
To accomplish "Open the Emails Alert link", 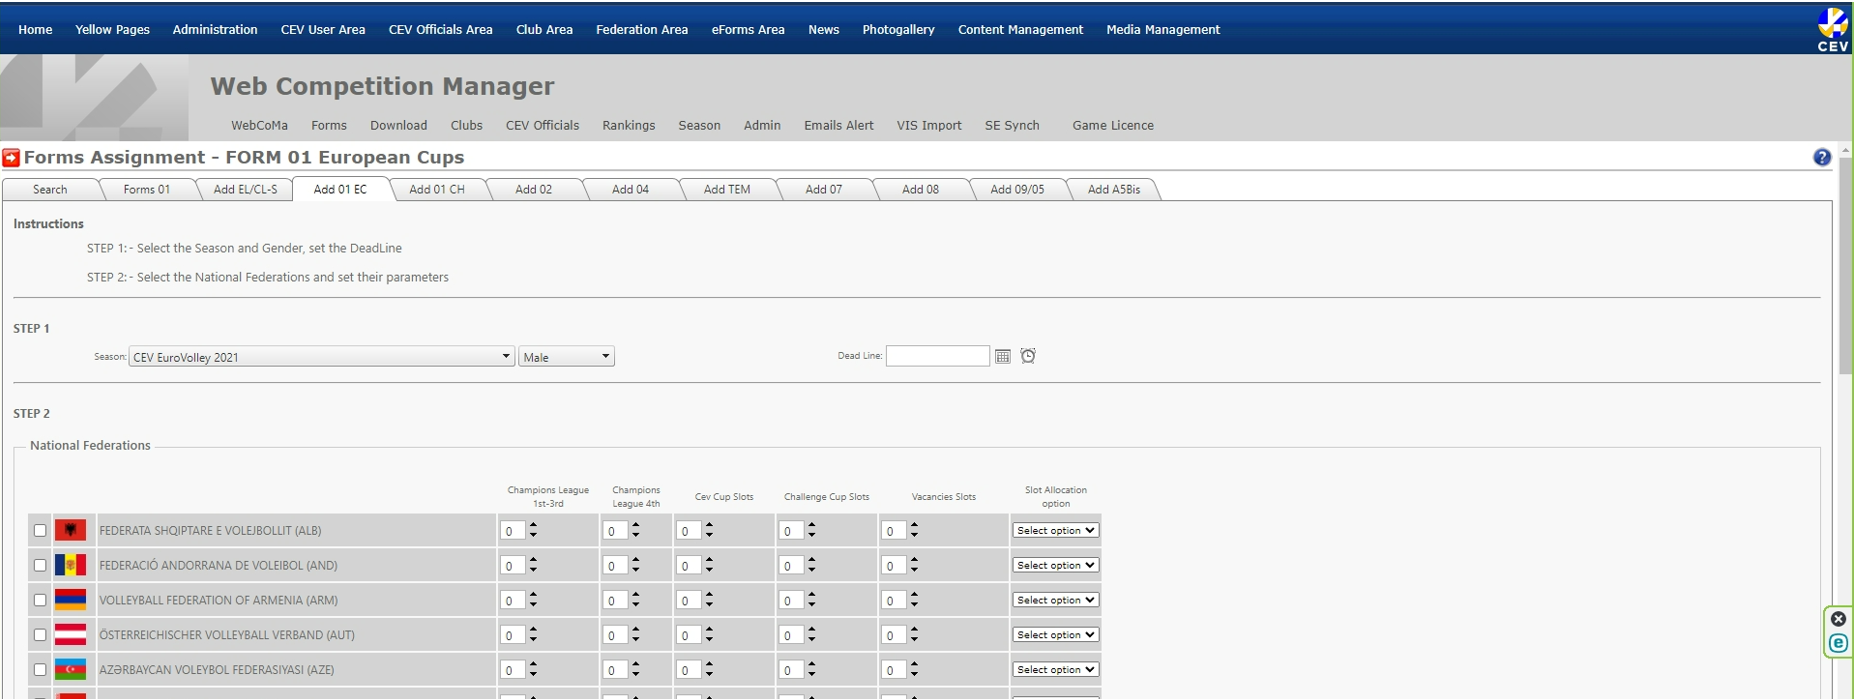I will 838,125.
